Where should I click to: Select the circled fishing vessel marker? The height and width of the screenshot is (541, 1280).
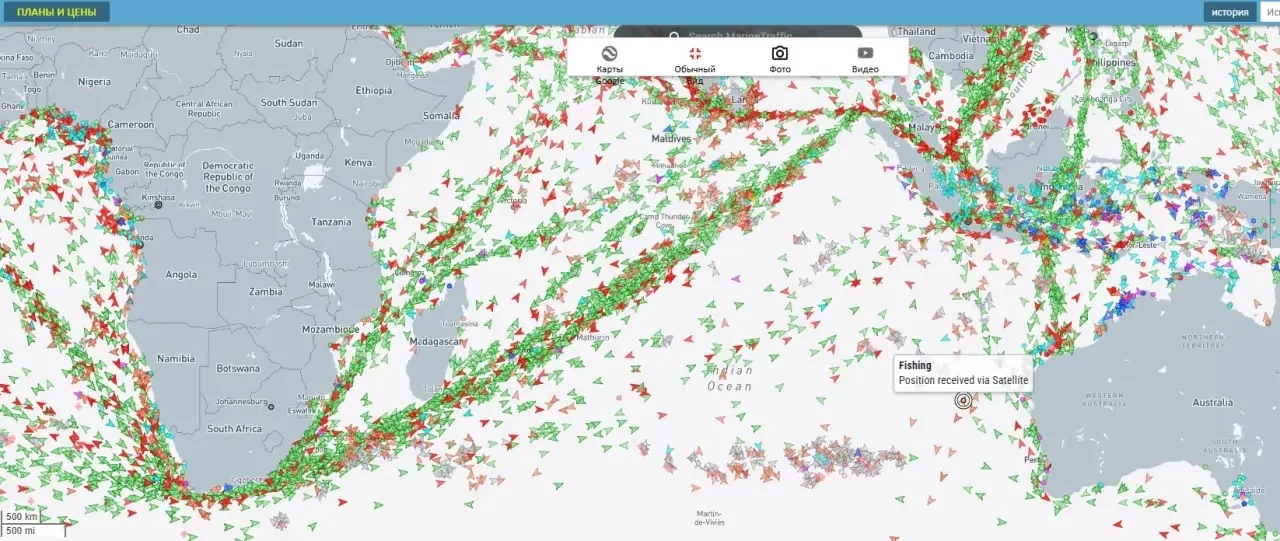click(x=963, y=400)
